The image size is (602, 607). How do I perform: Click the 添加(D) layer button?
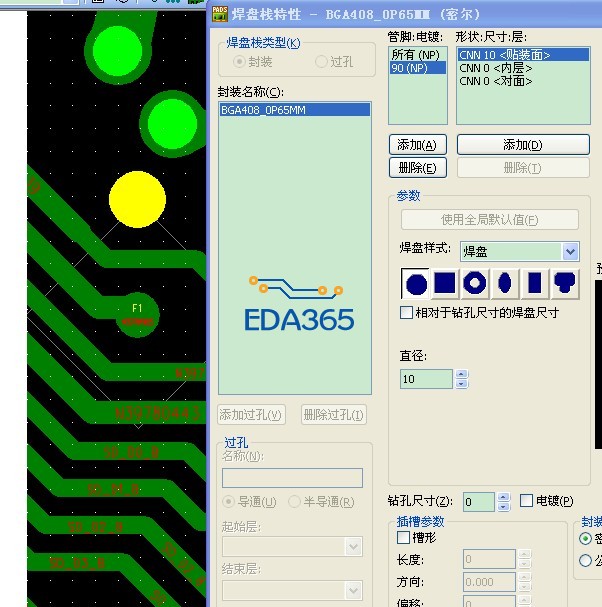[523, 145]
